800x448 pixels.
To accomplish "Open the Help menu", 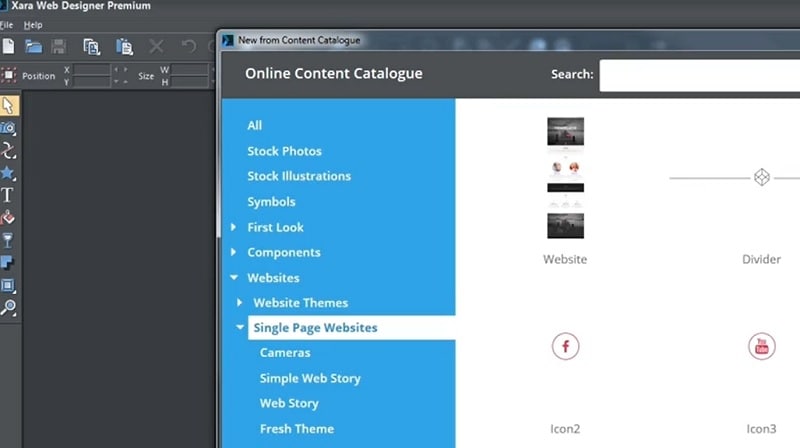I will click(33, 24).
